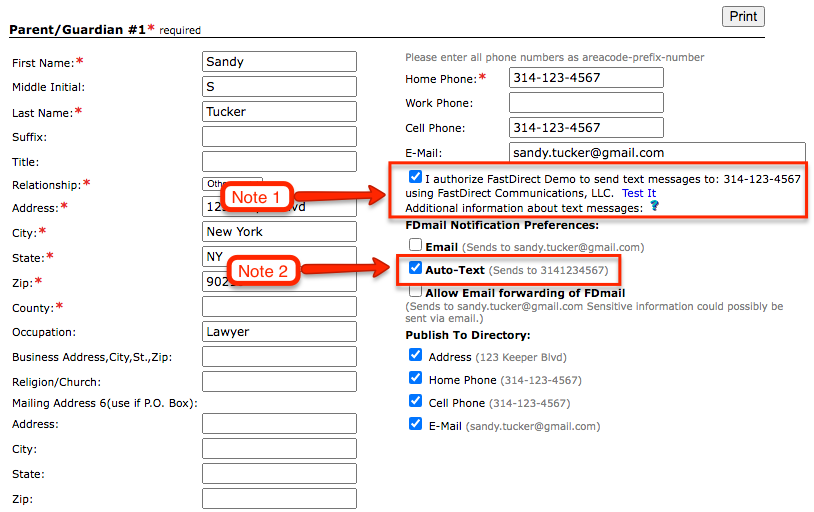814x512 pixels.
Task: Click the text message help question icon
Action: [x=653, y=207]
